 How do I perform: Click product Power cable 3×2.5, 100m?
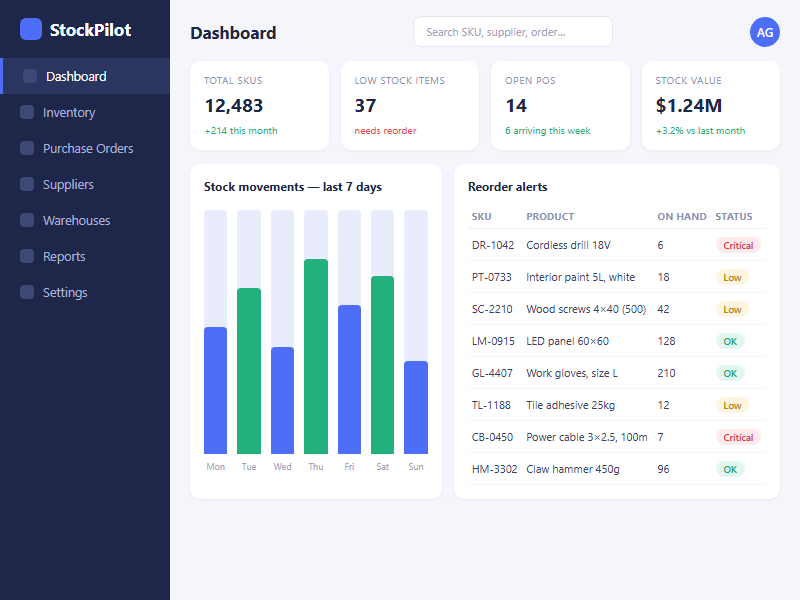(x=587, y=437)
